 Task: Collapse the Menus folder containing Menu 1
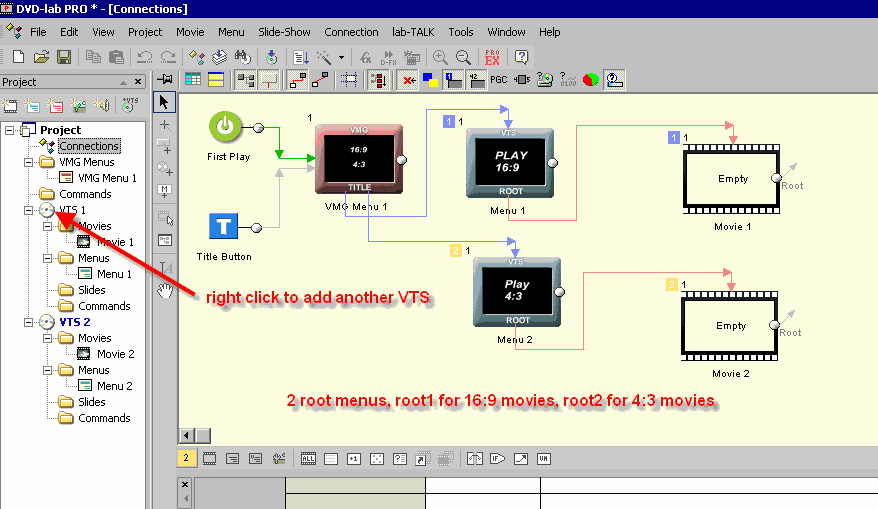click(48, 258)
